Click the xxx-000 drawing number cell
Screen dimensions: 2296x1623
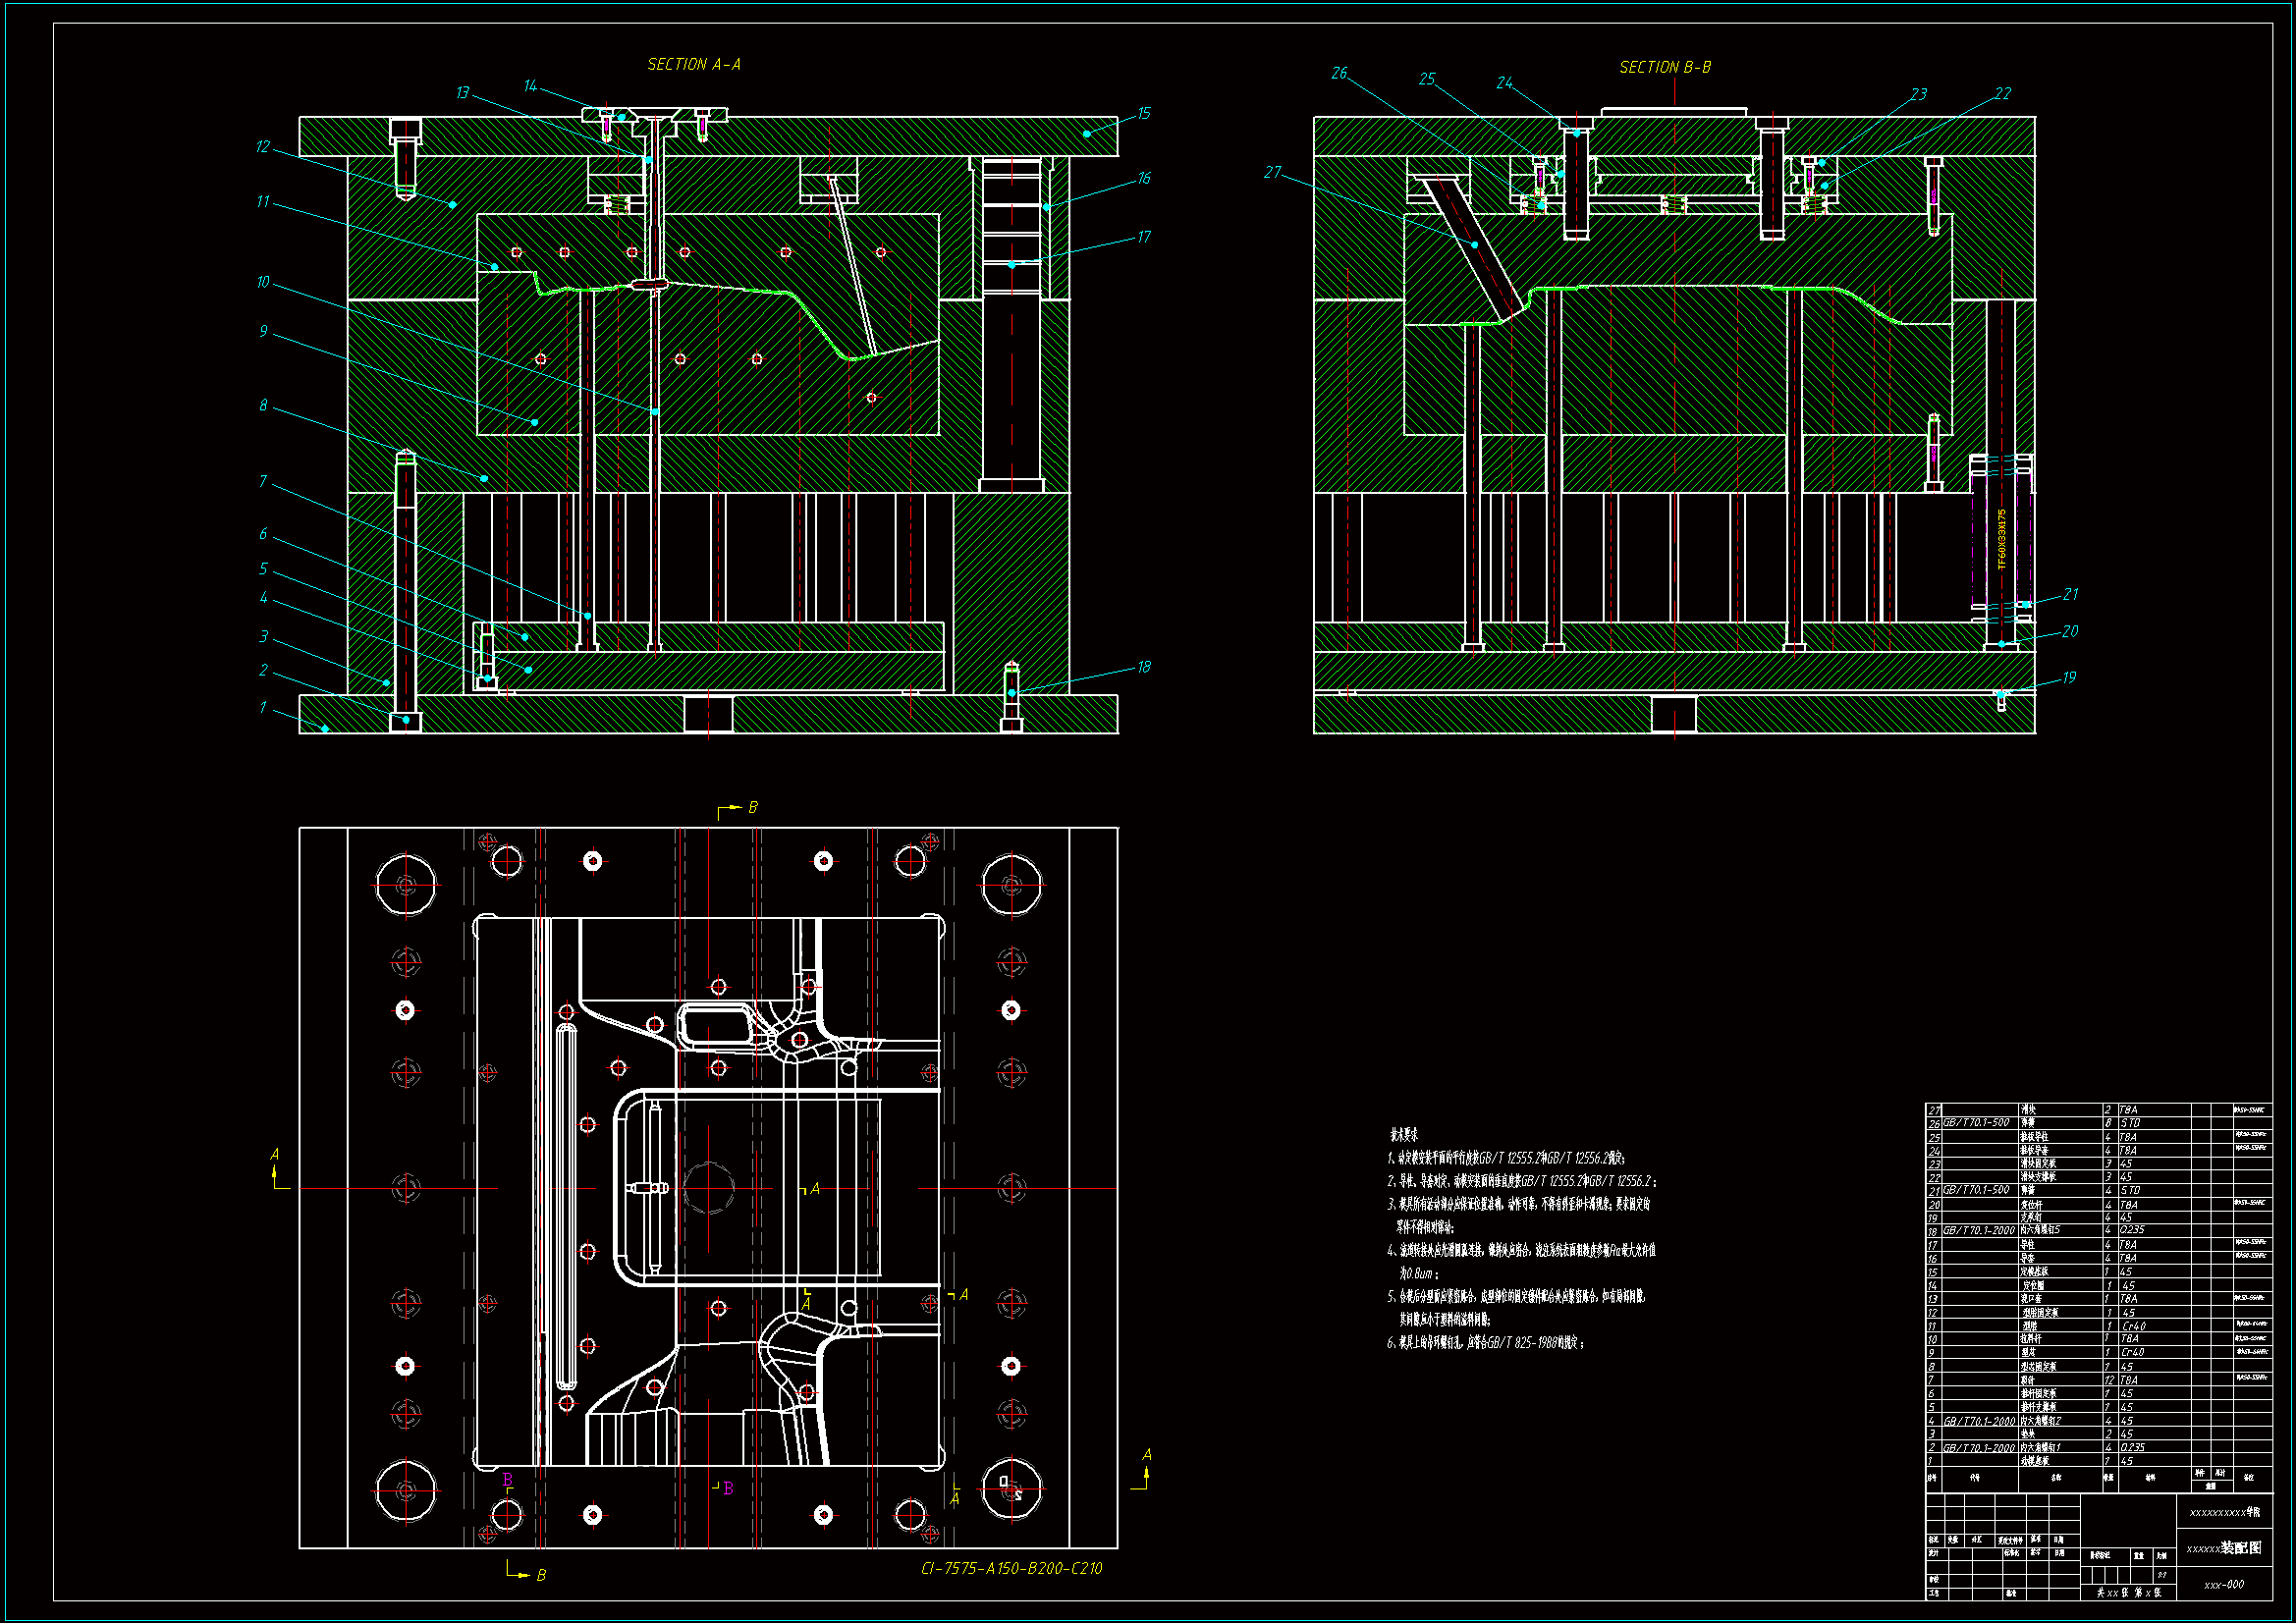tap(2223, 1584)
